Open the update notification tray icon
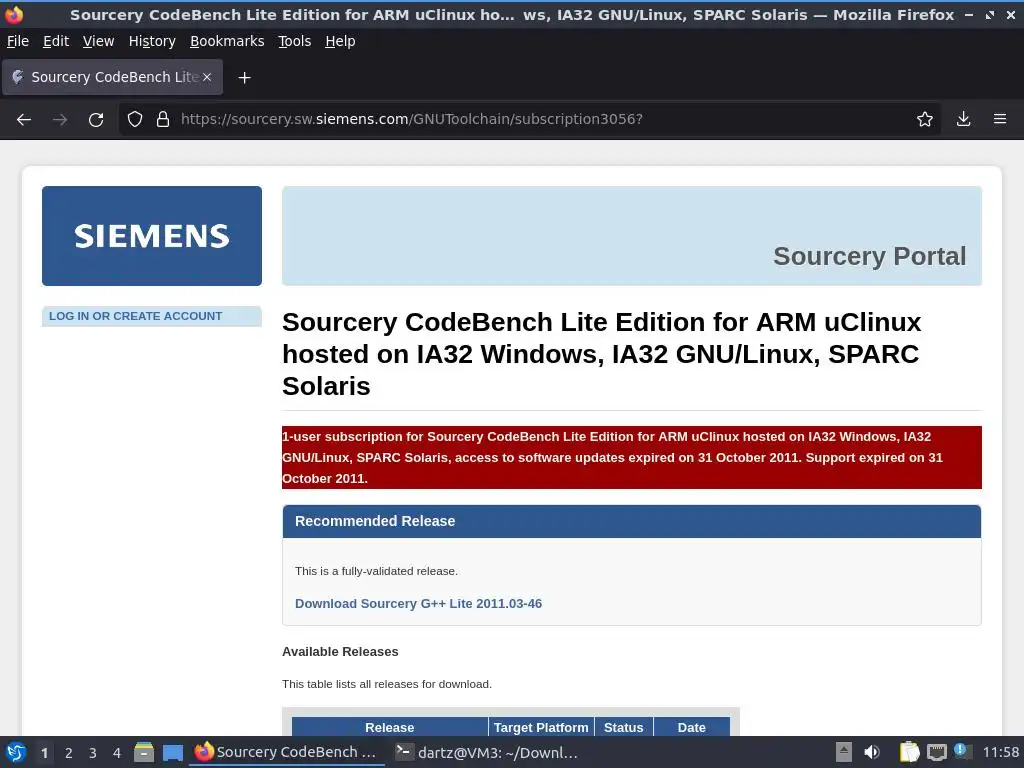This screenshot has width=1024, height=768. (962, 751)
